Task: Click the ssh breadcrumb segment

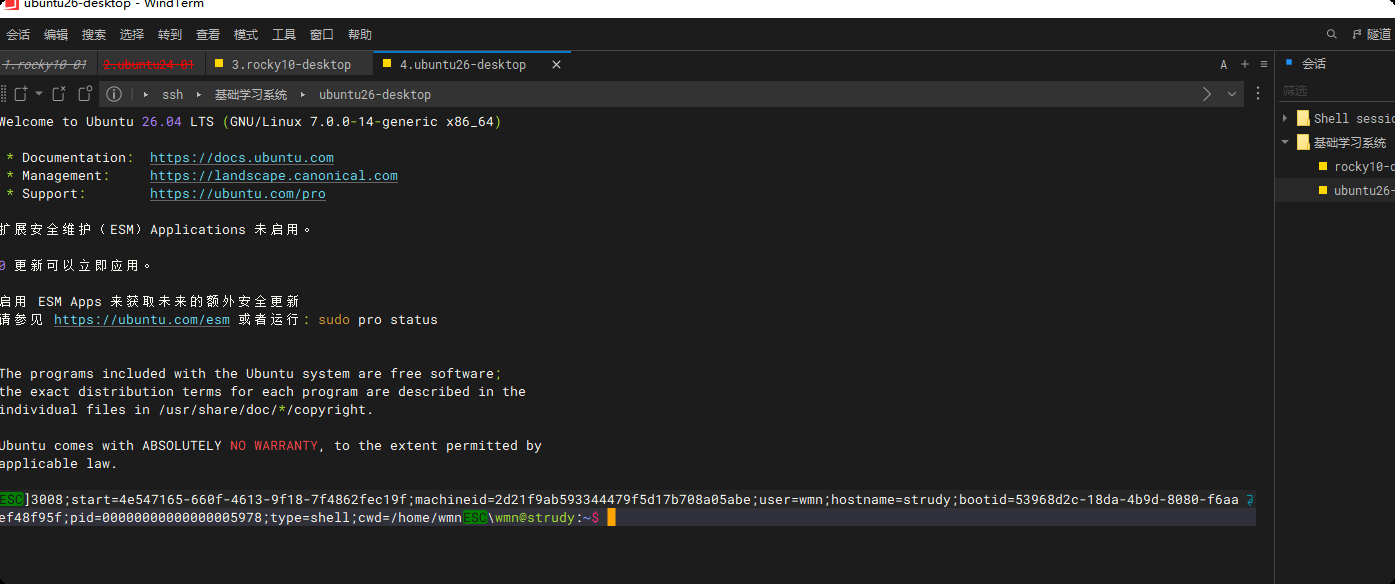Action: [173, 94]
